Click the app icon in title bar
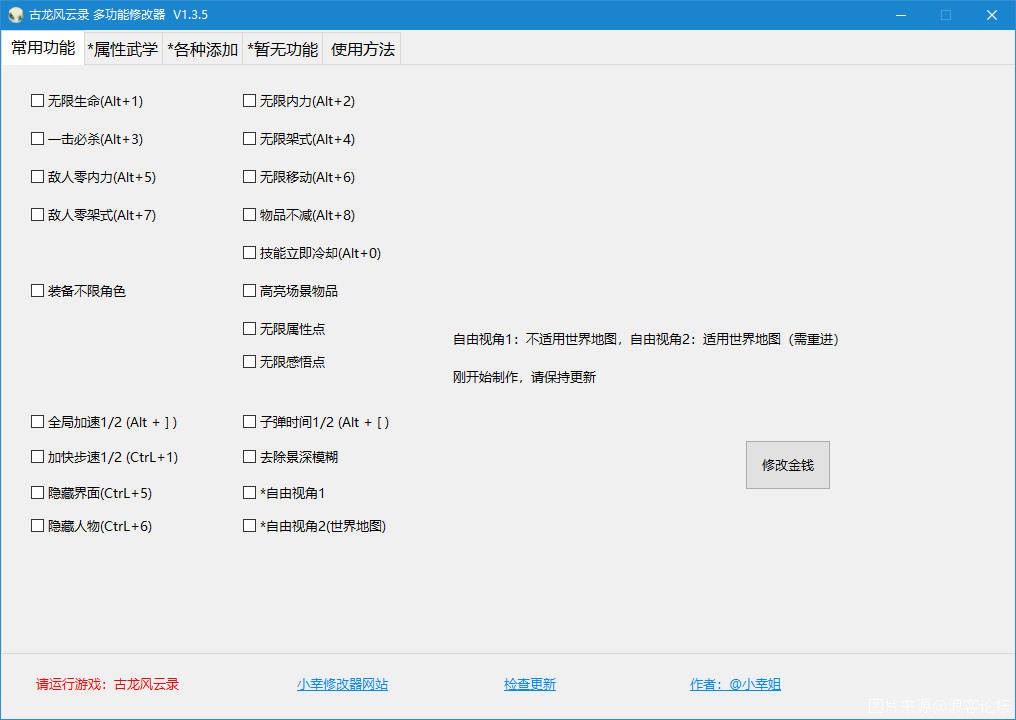This screenshot has height=720, width=1016. (15, 15)
